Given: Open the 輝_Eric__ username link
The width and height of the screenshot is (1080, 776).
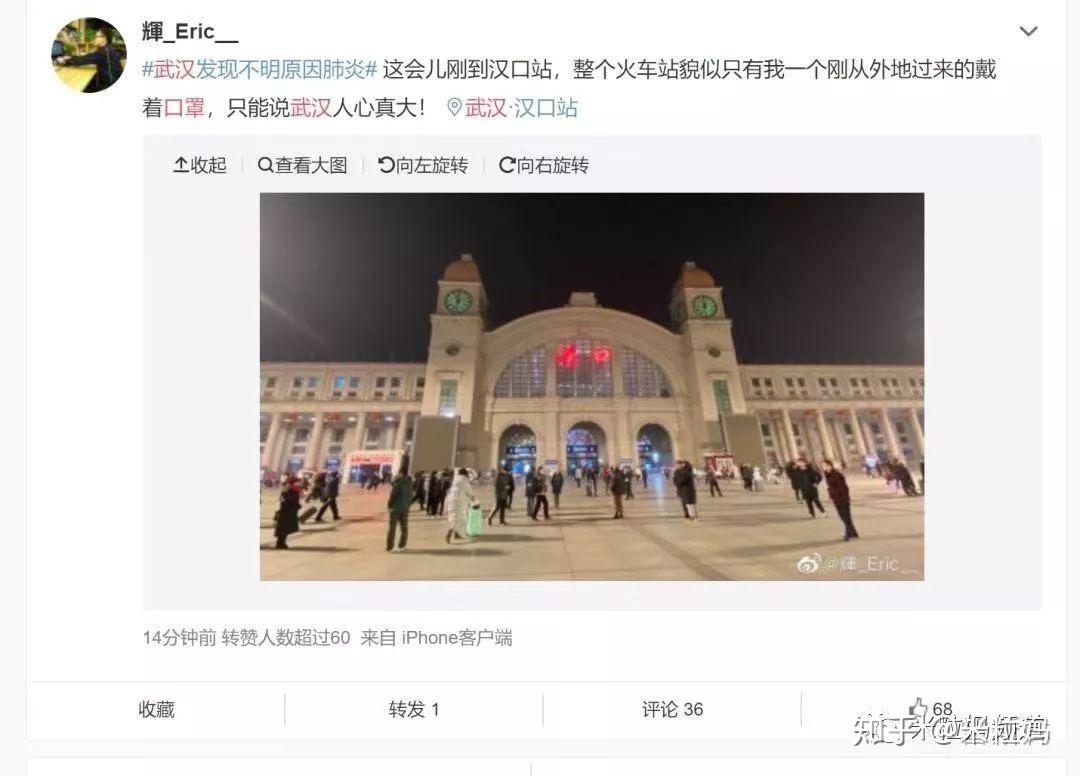Looking at the screenshot, I should [x=190, y=31].
